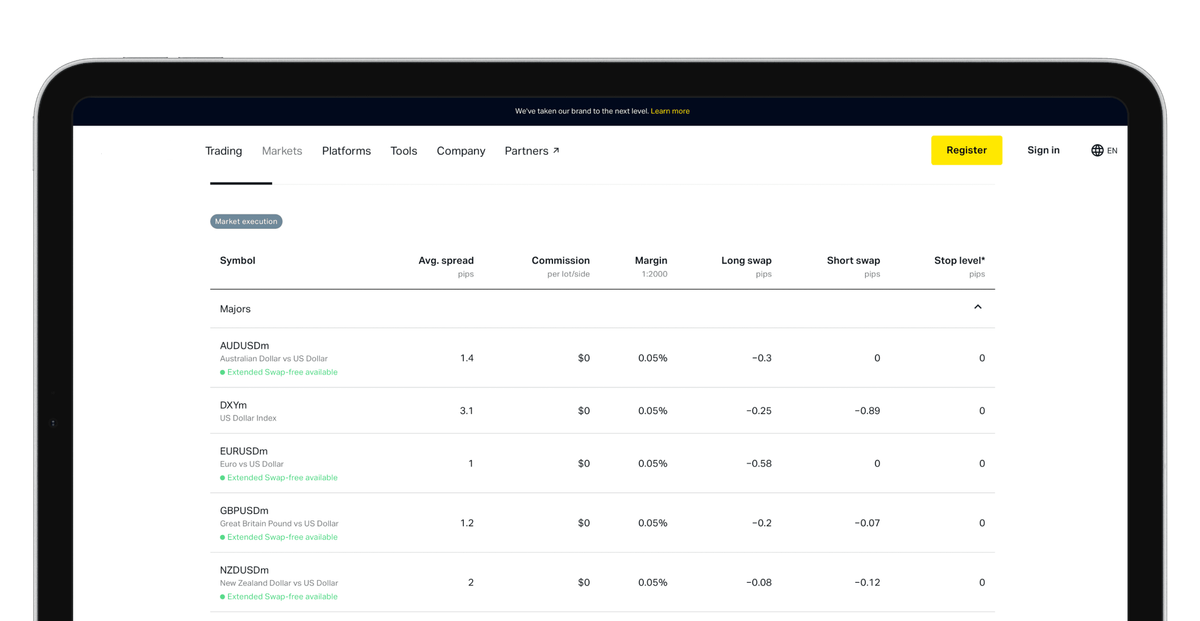The image size is (1200, 621).
Task: Click the −0.89 short swap for DXYm
Action: (865, 411)
